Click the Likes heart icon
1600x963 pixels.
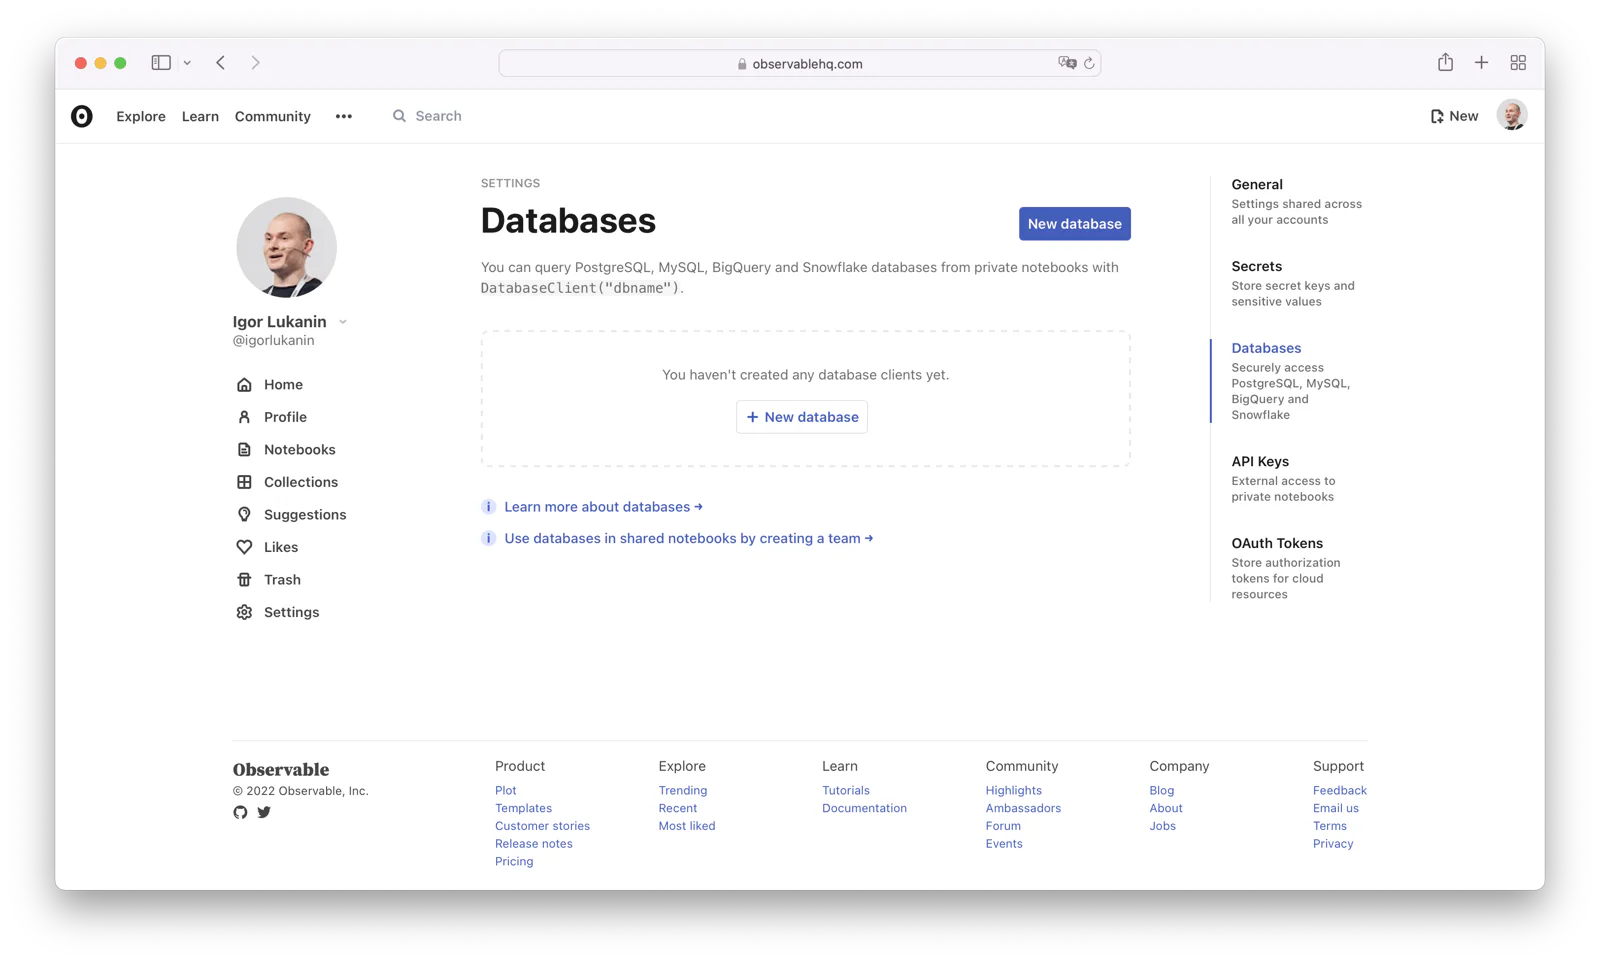point(244,547)
